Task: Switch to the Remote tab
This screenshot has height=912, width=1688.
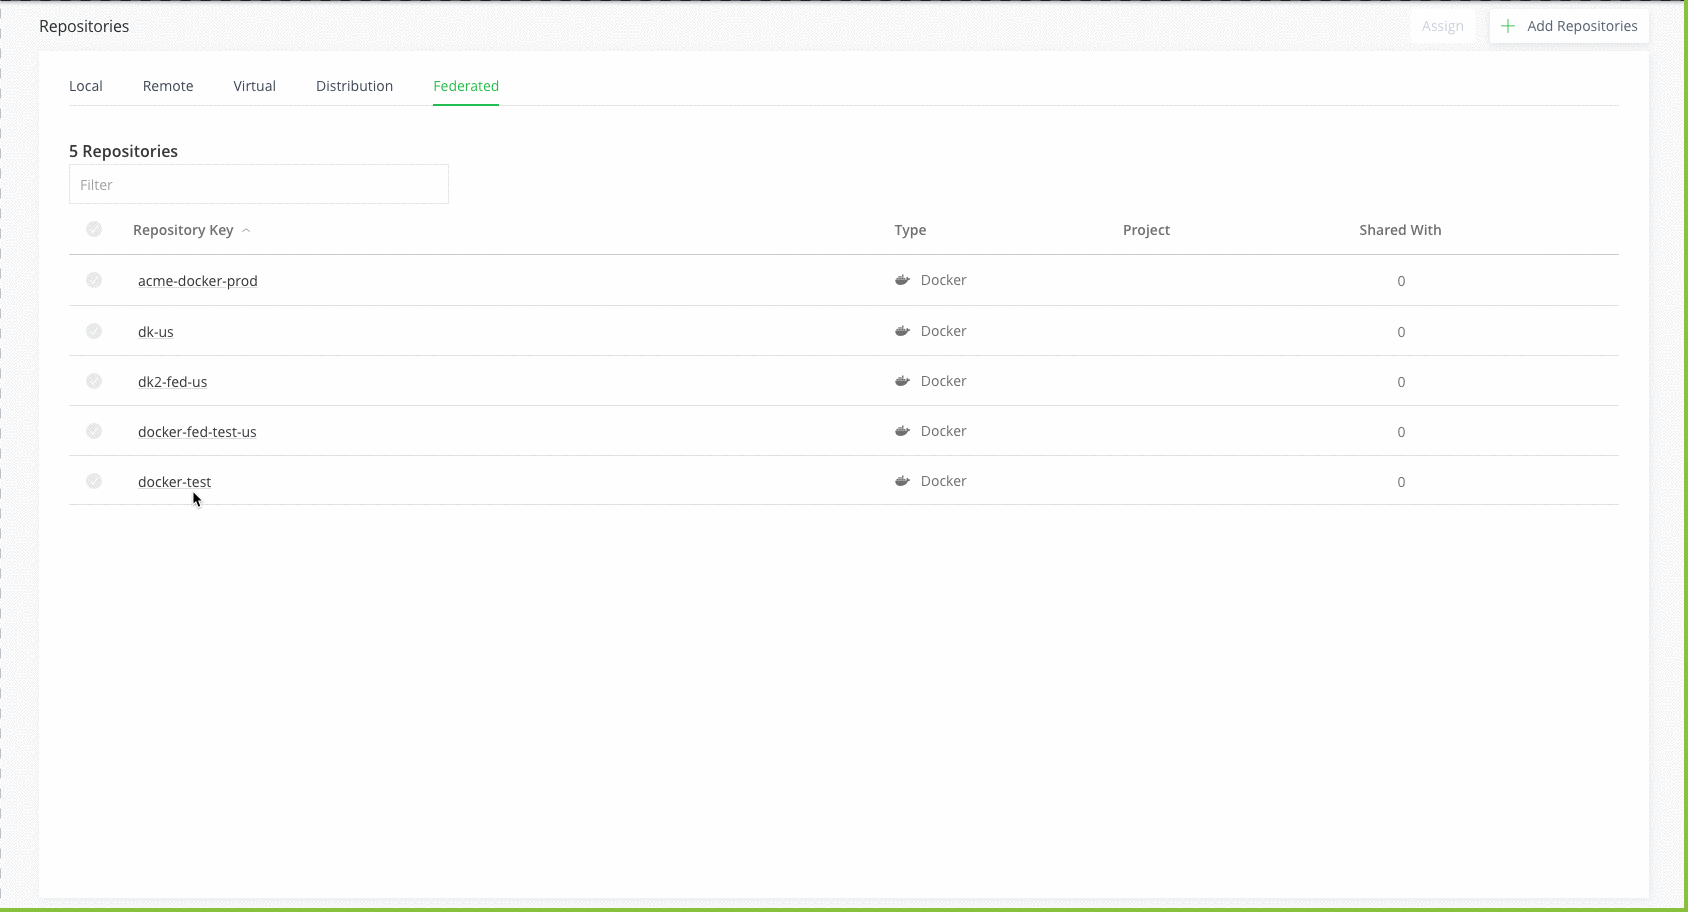Action: coord(167,86)
